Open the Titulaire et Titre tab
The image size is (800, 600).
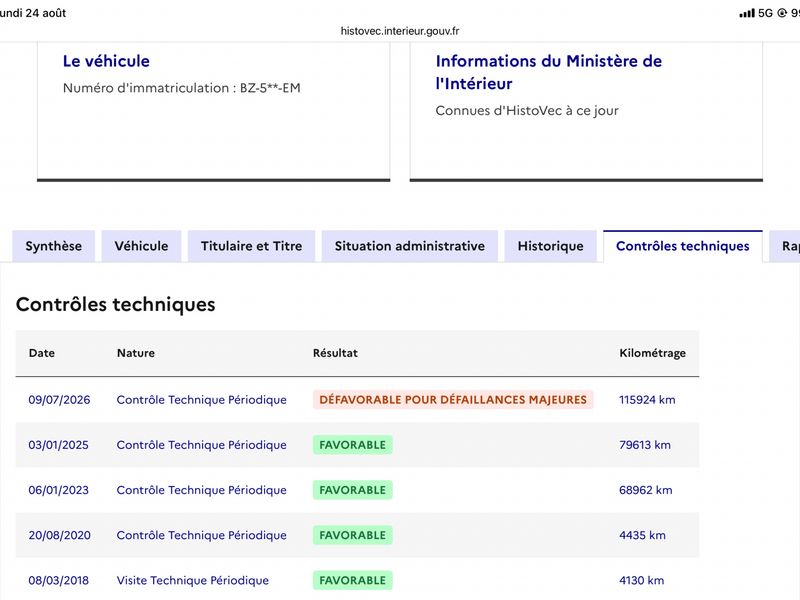pyautogui.click(x=252, y=246)
